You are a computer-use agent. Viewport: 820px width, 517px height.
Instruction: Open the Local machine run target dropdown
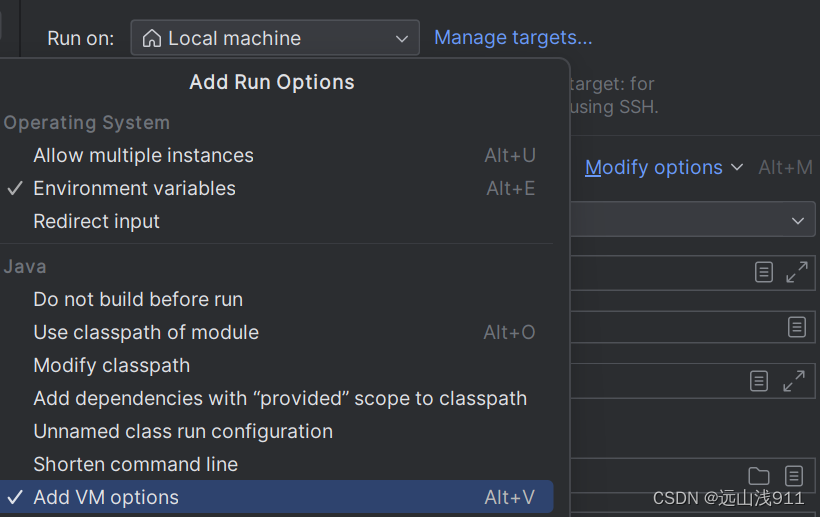click(x=275, y=39)
